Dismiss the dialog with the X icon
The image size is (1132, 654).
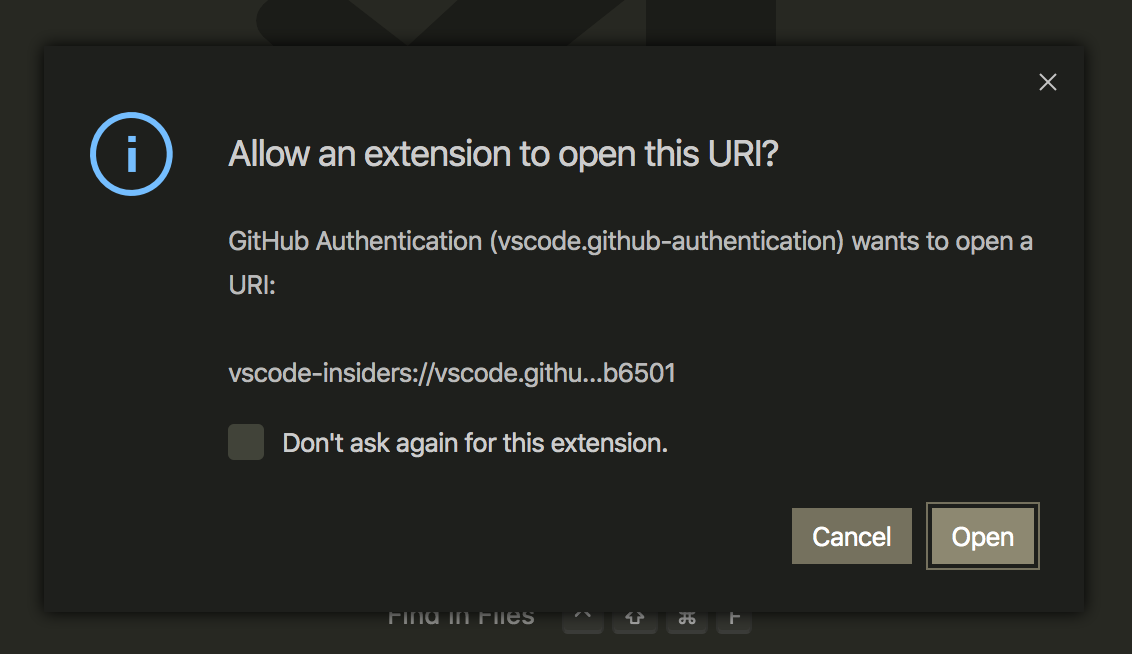[x=1047, y=82]
